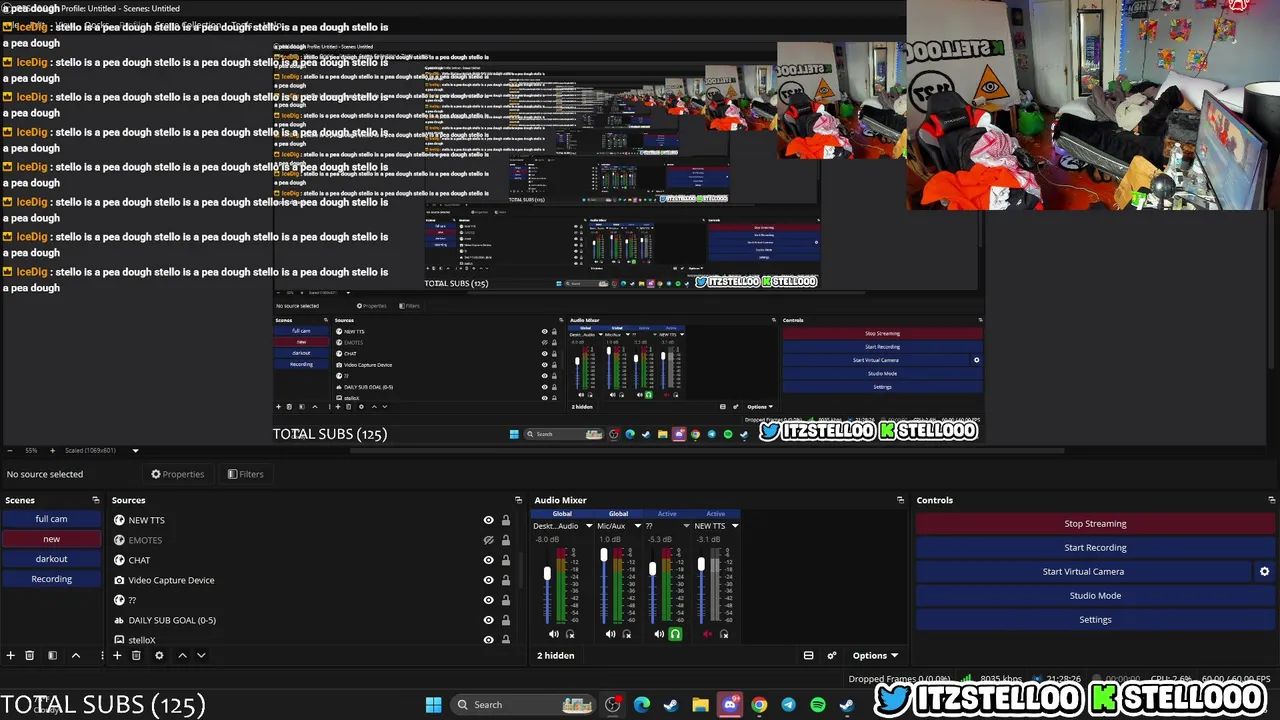Switch to the darkout scene
1280x720 pixels.
(51, 559)
